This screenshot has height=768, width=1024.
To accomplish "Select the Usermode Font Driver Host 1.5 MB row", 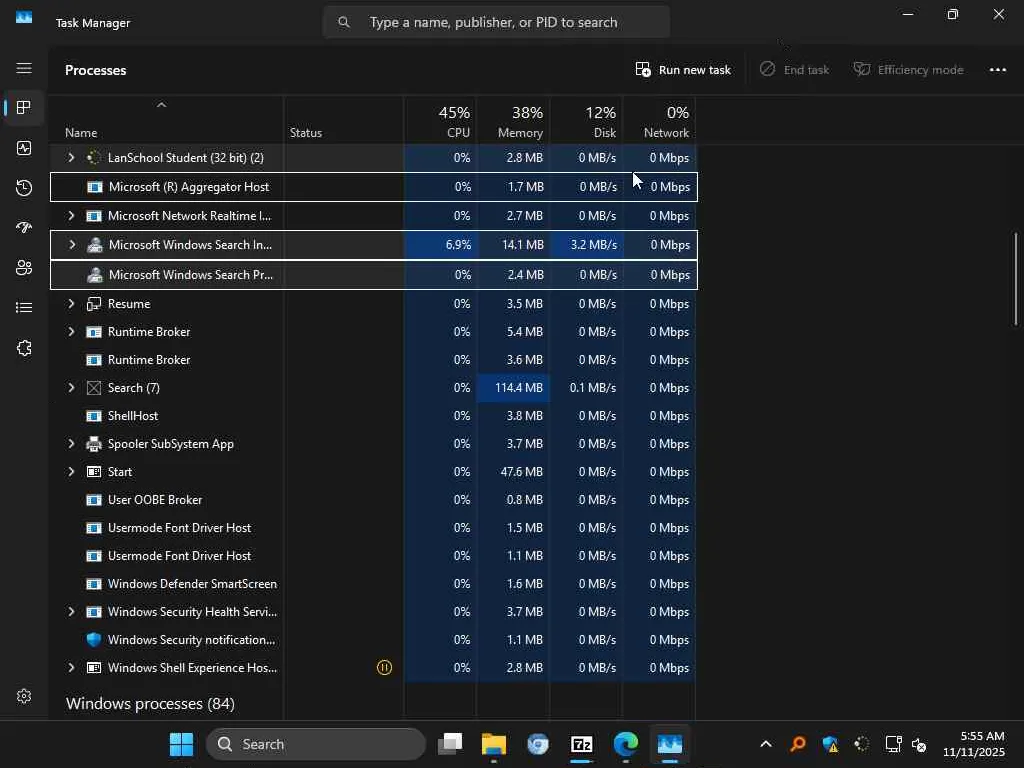I will [372, 528].
